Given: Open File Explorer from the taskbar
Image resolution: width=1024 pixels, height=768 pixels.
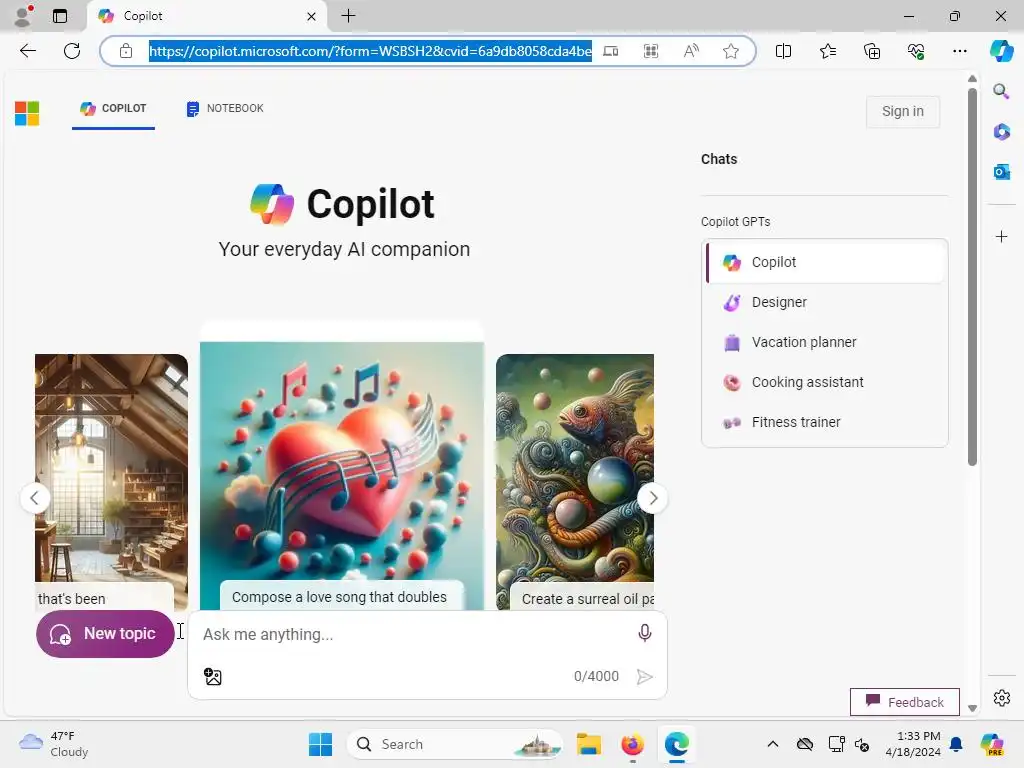Looking at the screenshot, I should coord(588,744).
